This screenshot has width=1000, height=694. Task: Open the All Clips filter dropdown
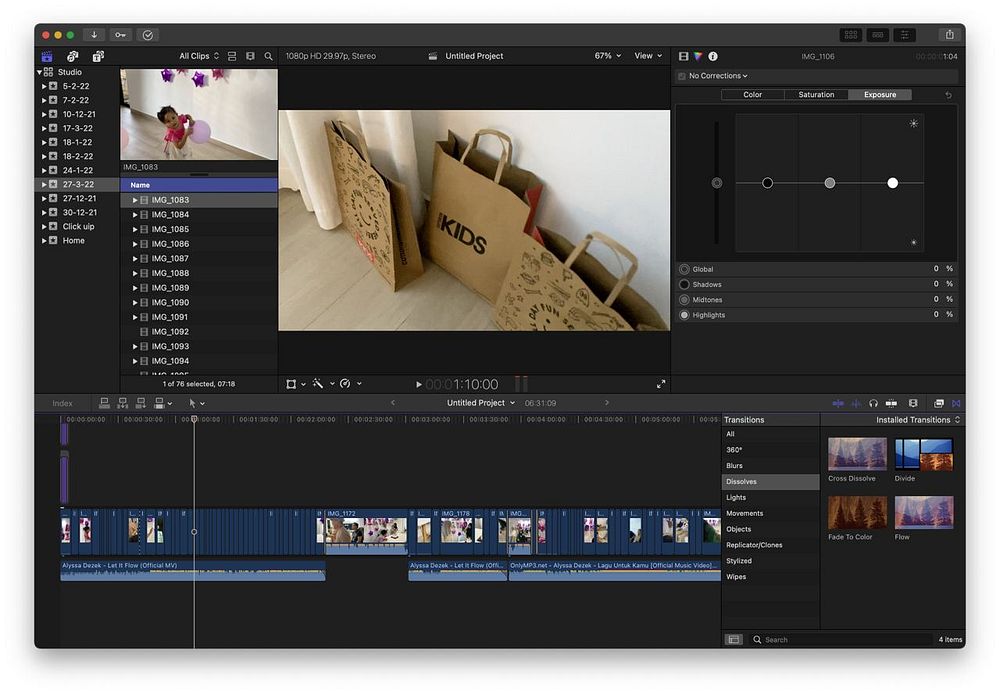coord(198,56)
